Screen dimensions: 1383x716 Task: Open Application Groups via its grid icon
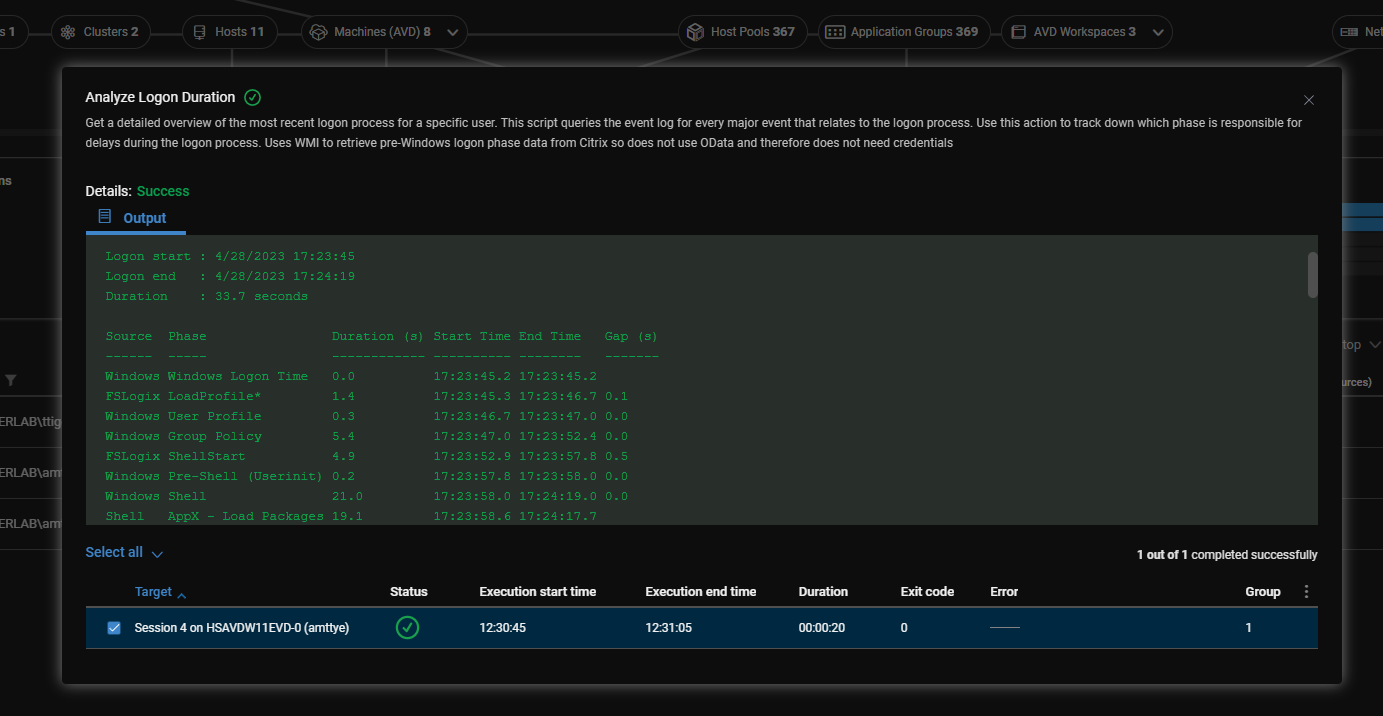(836, 31)
